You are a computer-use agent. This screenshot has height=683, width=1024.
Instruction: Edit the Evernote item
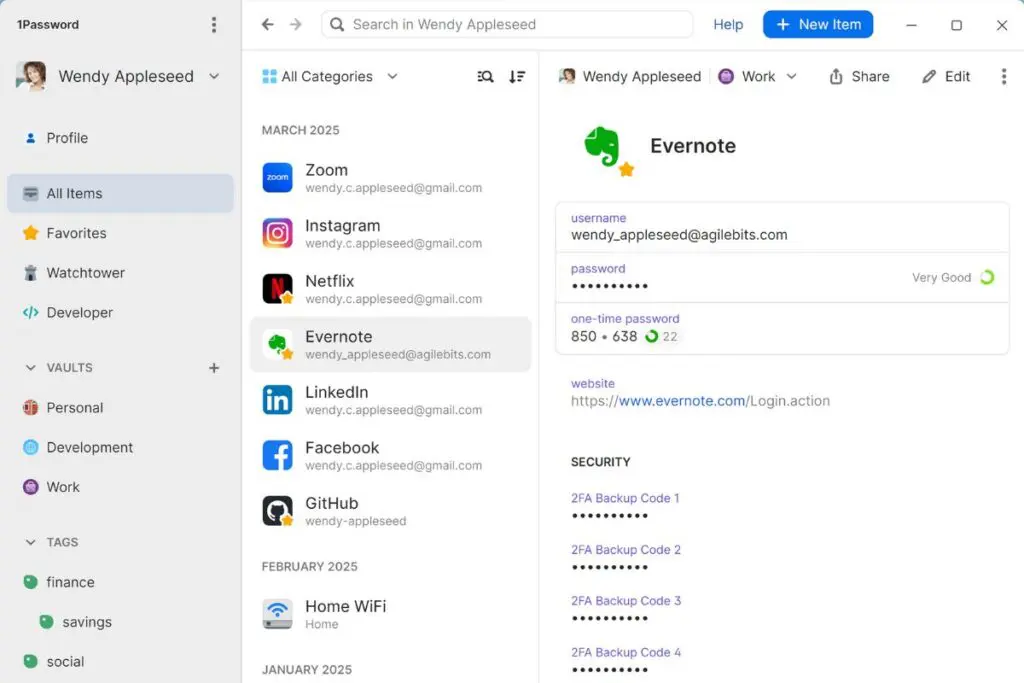point(946,76)
